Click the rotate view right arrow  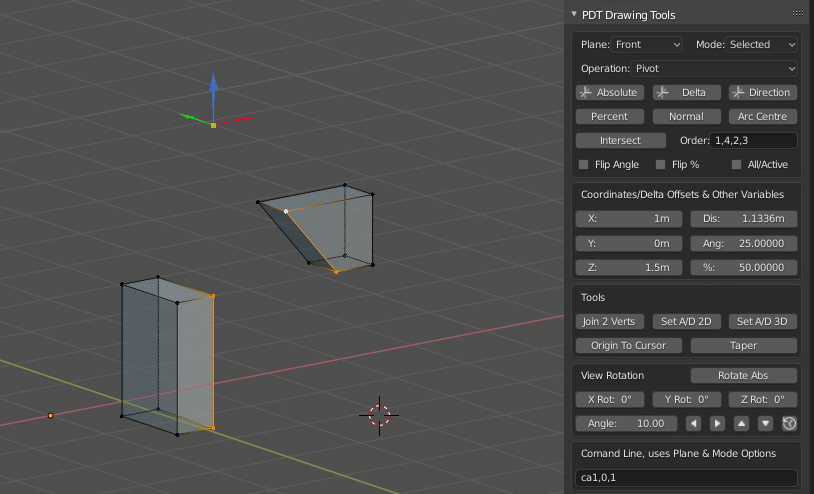[x=717, y=423]
